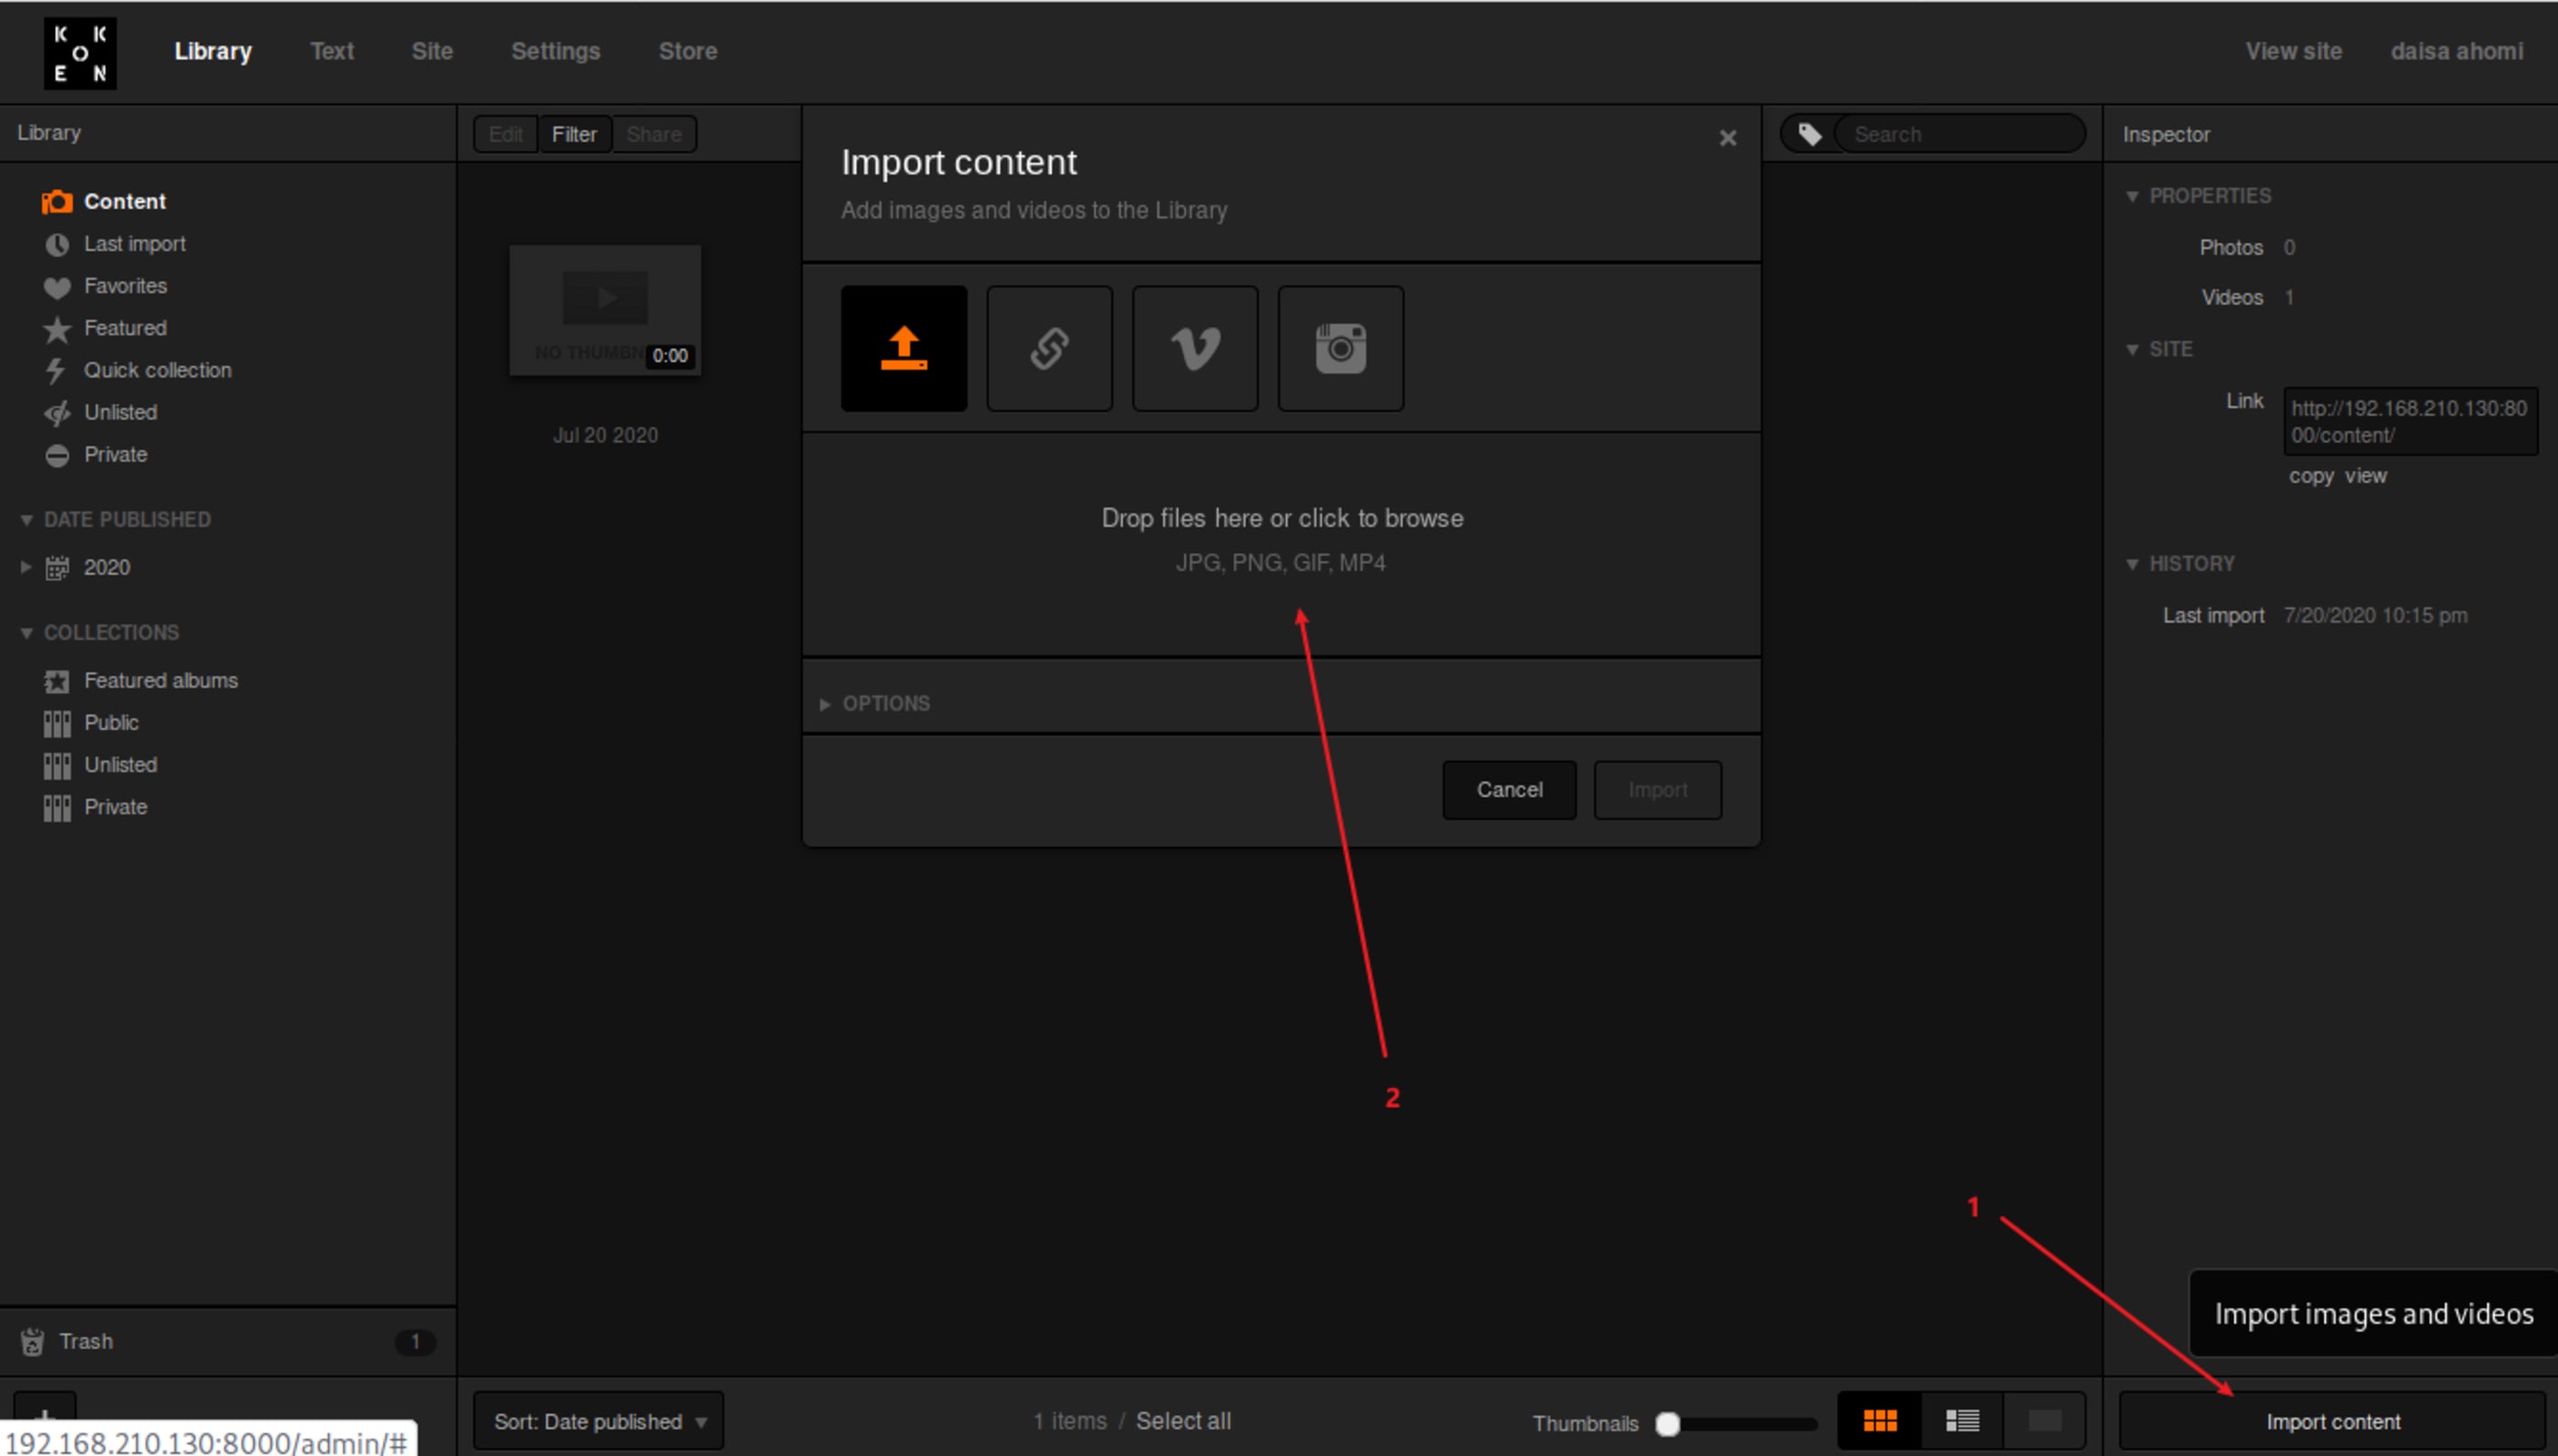Open the Sort: Date published dropdown
This screenshot has height=1456, width=2558.
point(598,1421)
